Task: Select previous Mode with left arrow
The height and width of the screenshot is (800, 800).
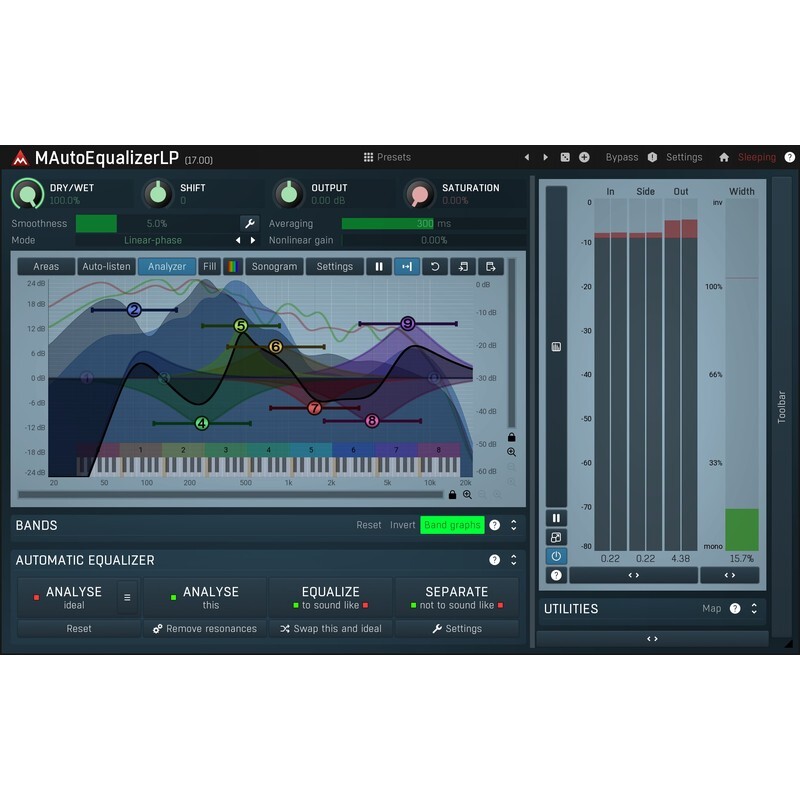Action: [x=238, y=240]
